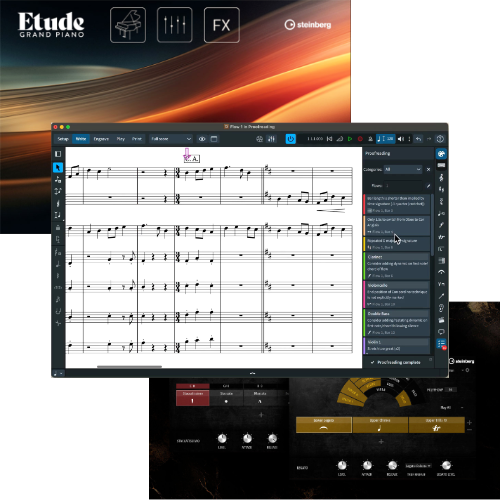Redo action with forward arrow
The image size is (500, 500).
[429, 139]
